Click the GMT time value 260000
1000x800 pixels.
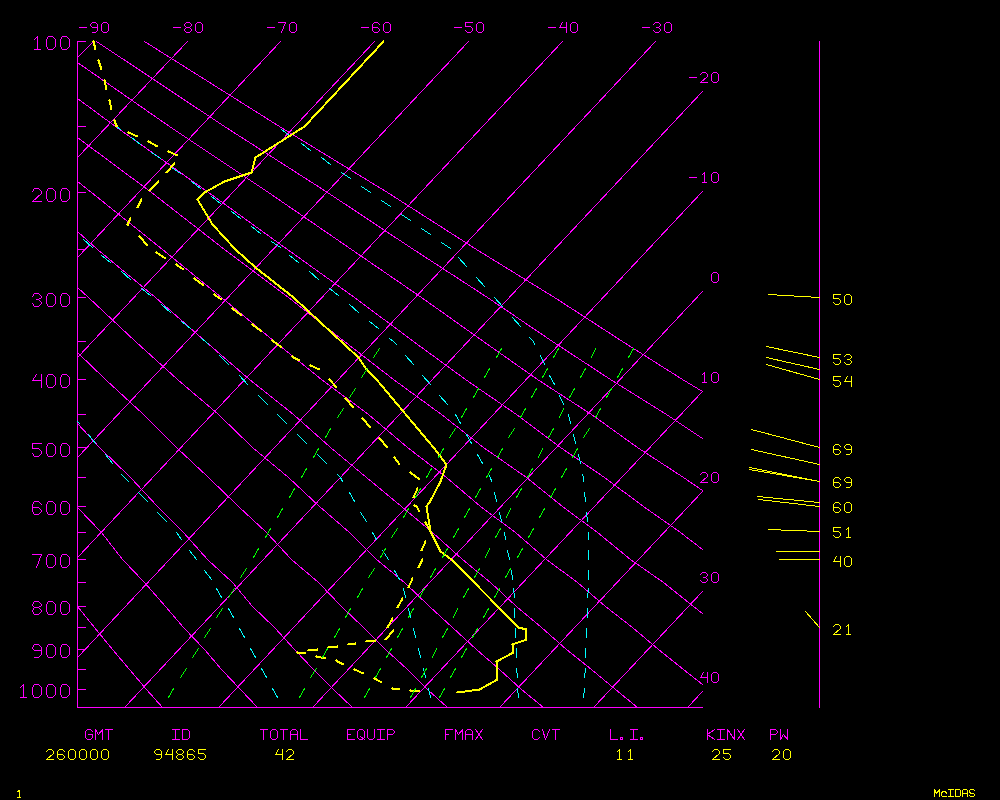(77, 755)
